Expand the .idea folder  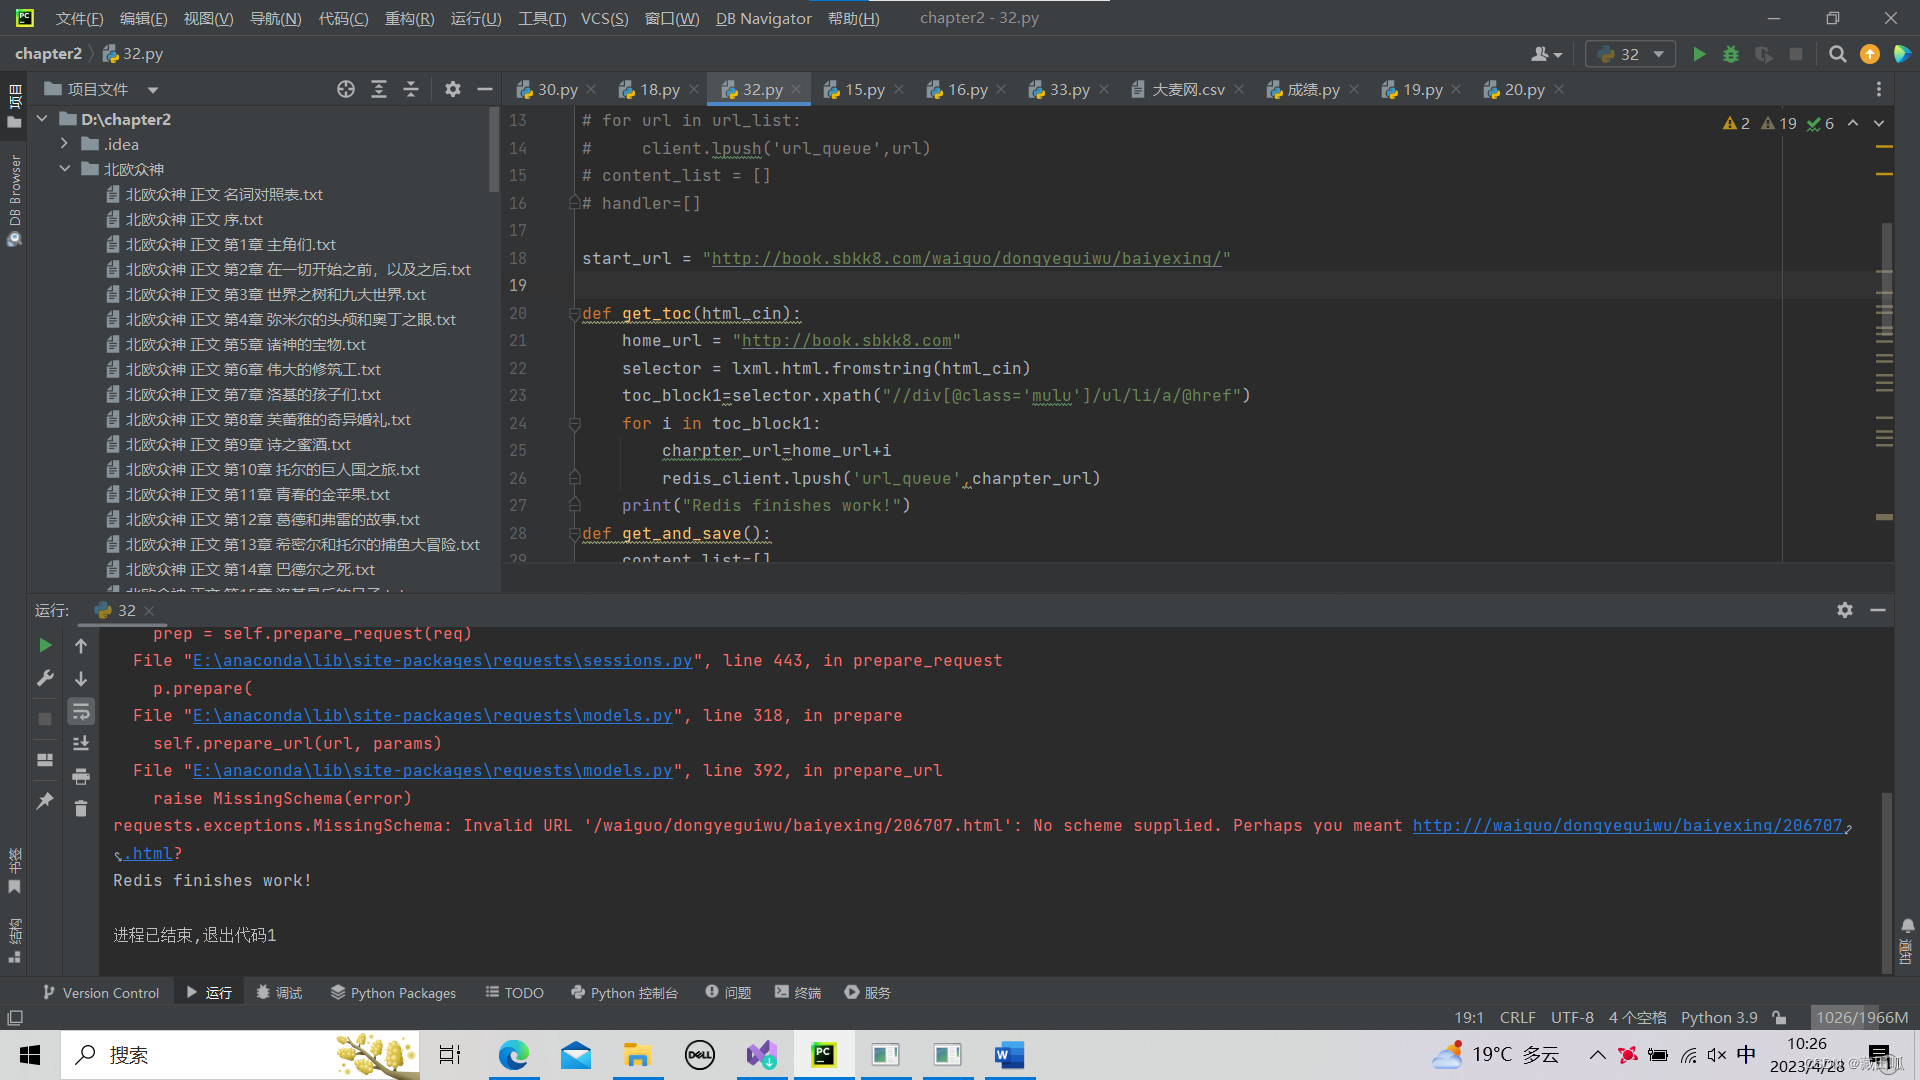click(x=65, y=144)
